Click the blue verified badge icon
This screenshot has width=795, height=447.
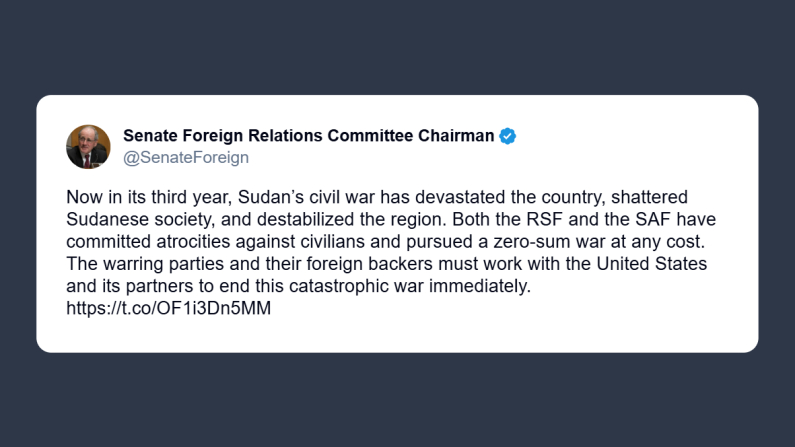(508, 137)
